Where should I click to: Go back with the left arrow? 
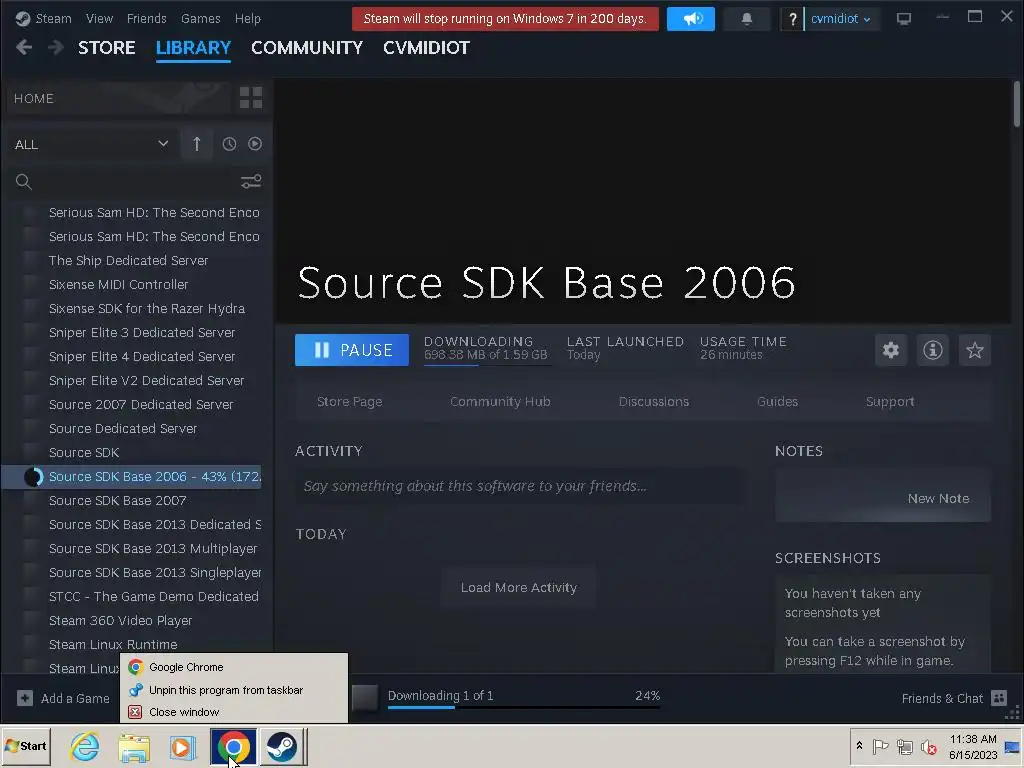[x=24, y=47]
